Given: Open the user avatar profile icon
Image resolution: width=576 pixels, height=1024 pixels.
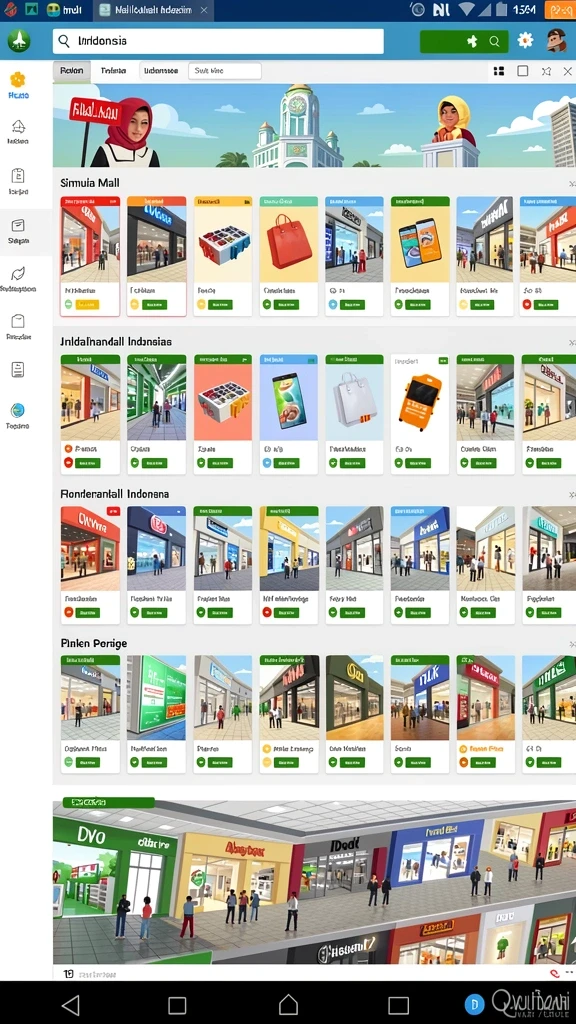Looking at the screenshot, I should pos(556,40).
